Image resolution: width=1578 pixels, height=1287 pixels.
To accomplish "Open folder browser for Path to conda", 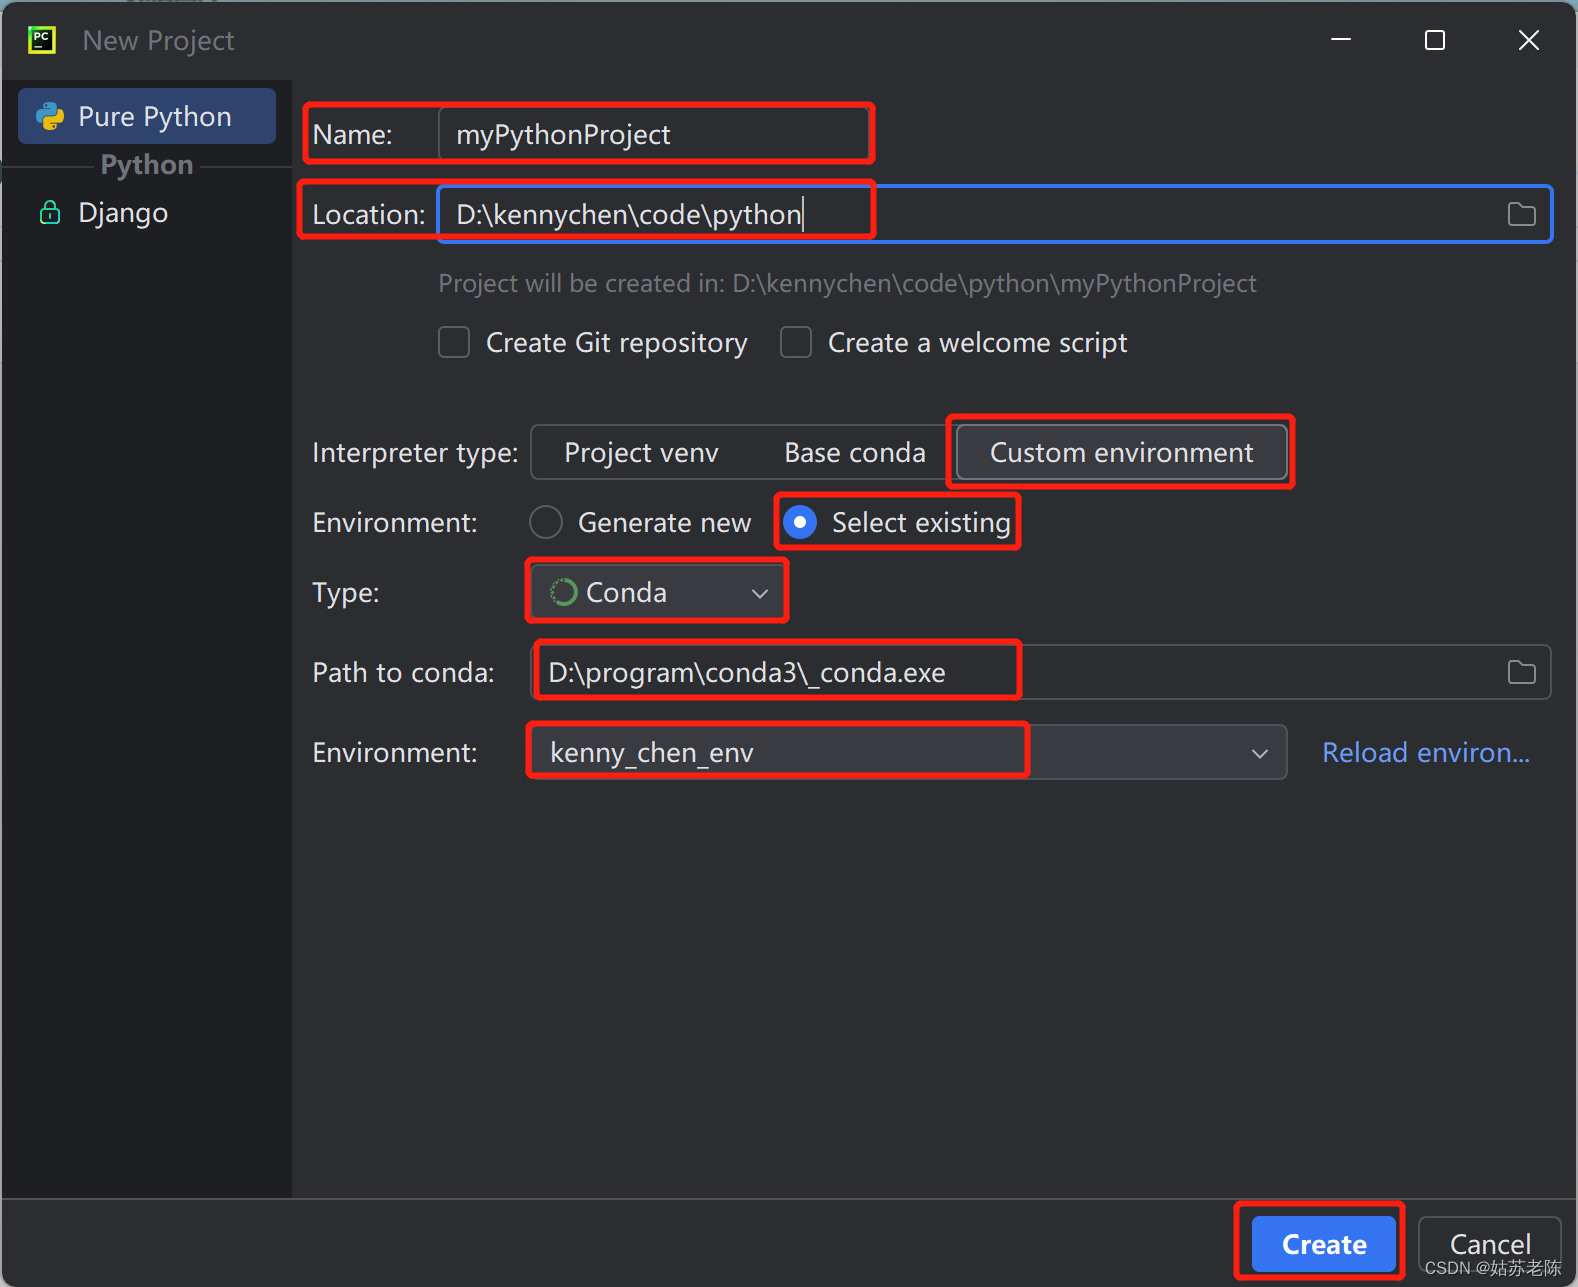I will coord(1521,672).
